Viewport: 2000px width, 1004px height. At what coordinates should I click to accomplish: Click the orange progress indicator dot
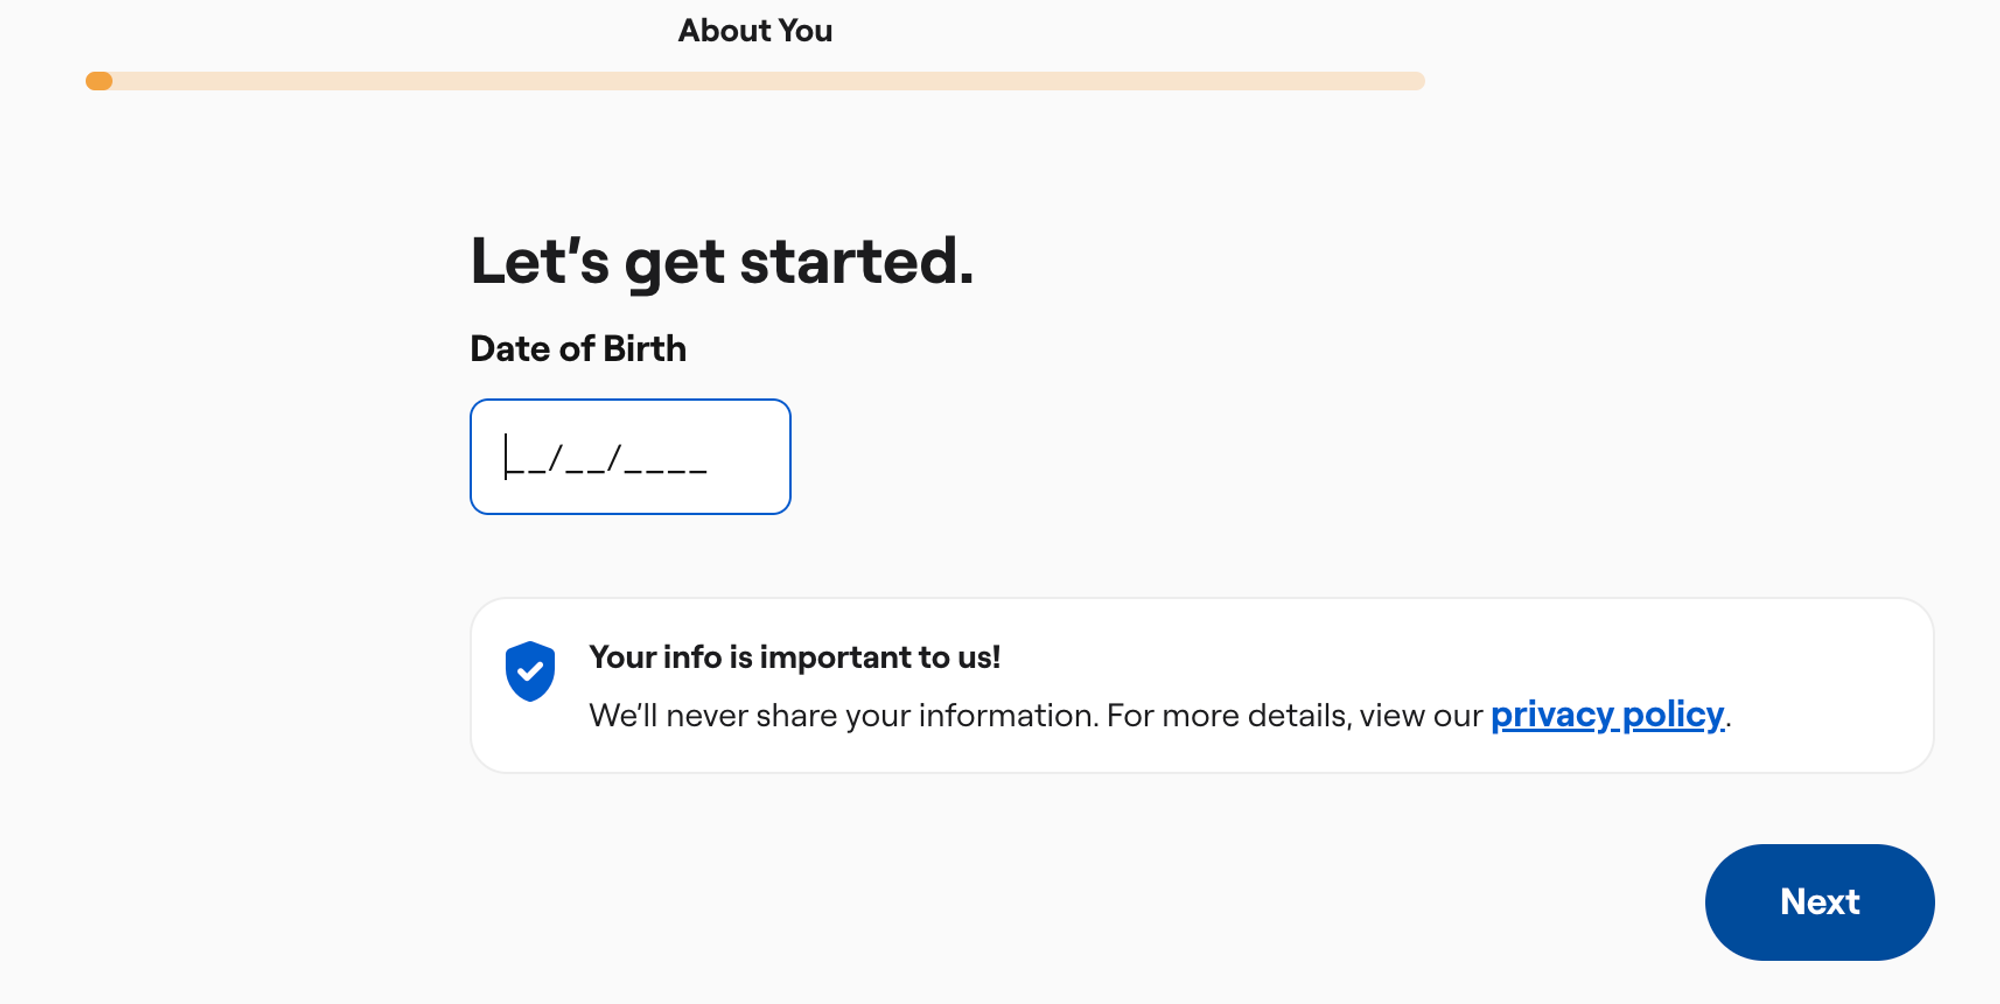point(99,81)
